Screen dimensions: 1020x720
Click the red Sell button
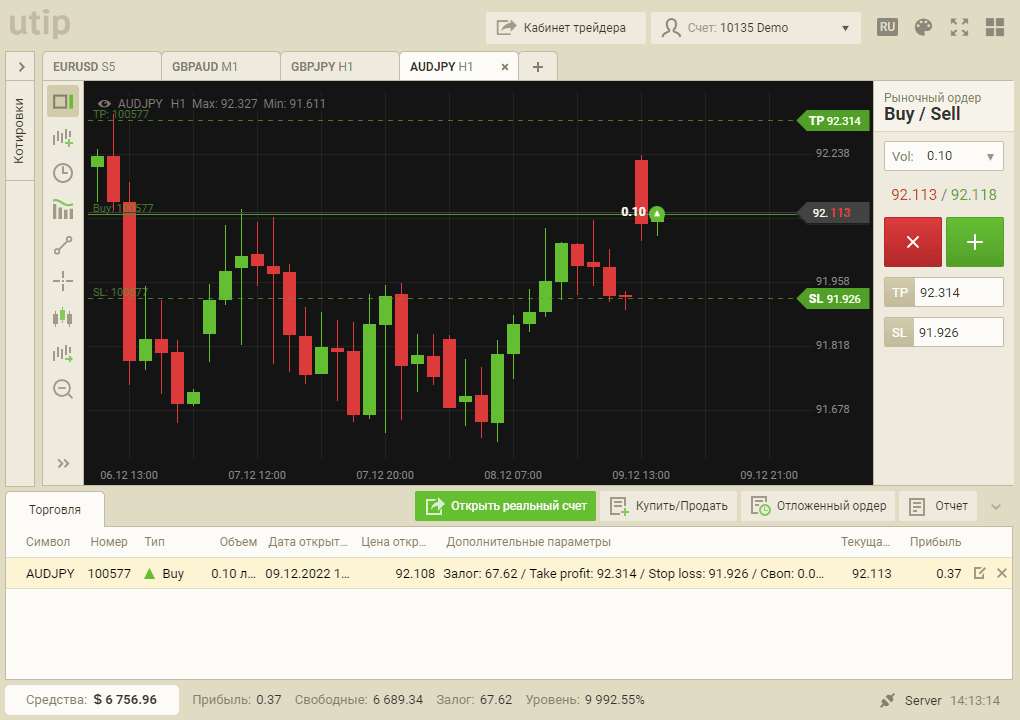point(913,242)
